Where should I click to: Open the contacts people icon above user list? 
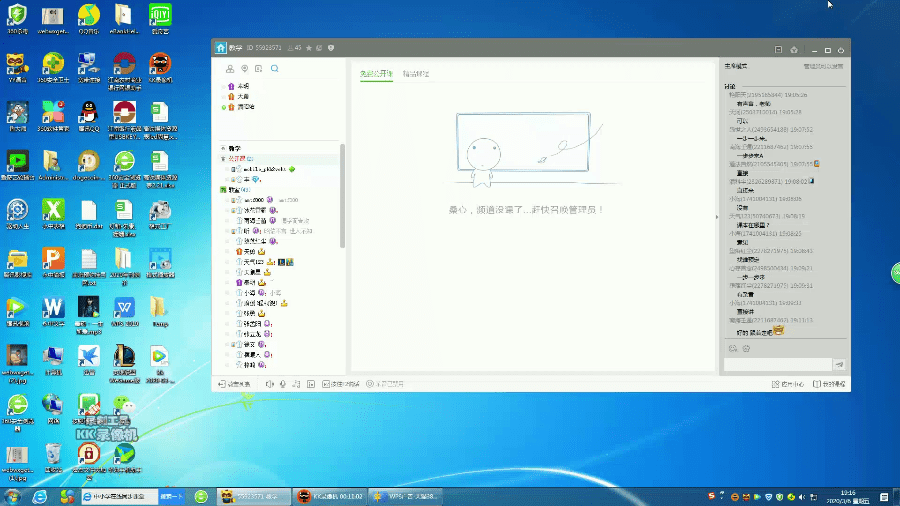pos(230,69)
